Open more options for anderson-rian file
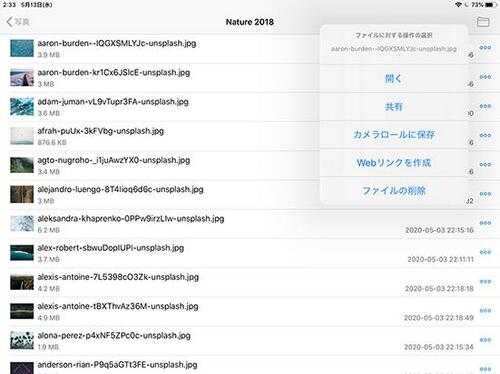 [485, 369]
